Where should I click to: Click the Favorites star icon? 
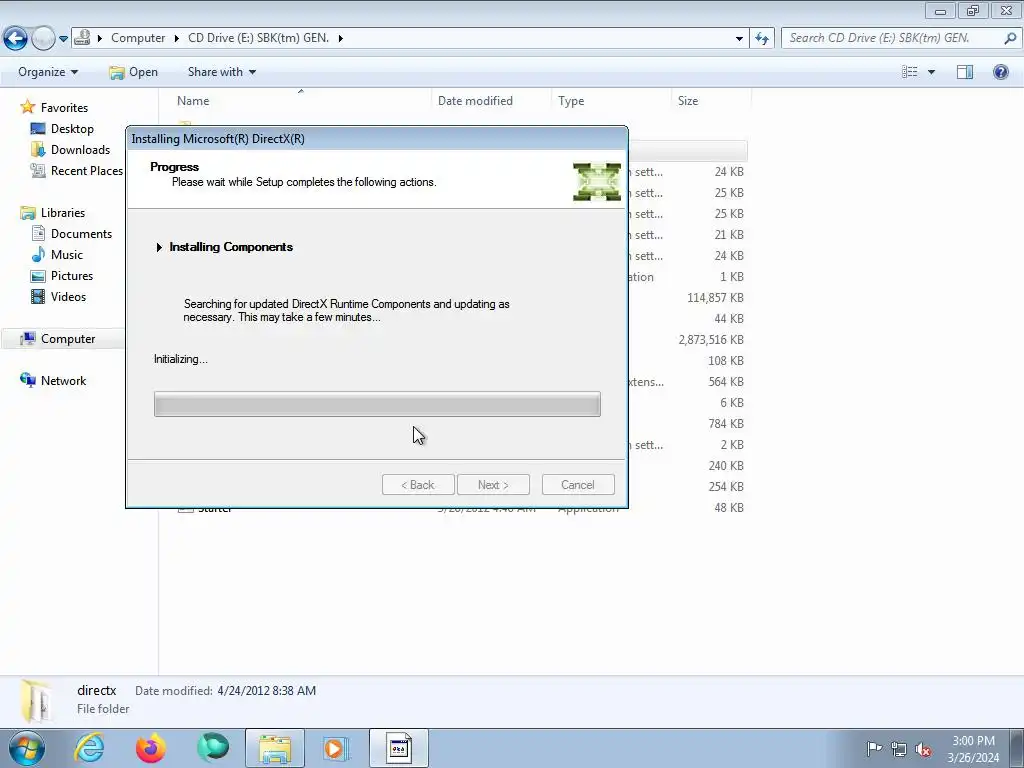click(27, 107)
